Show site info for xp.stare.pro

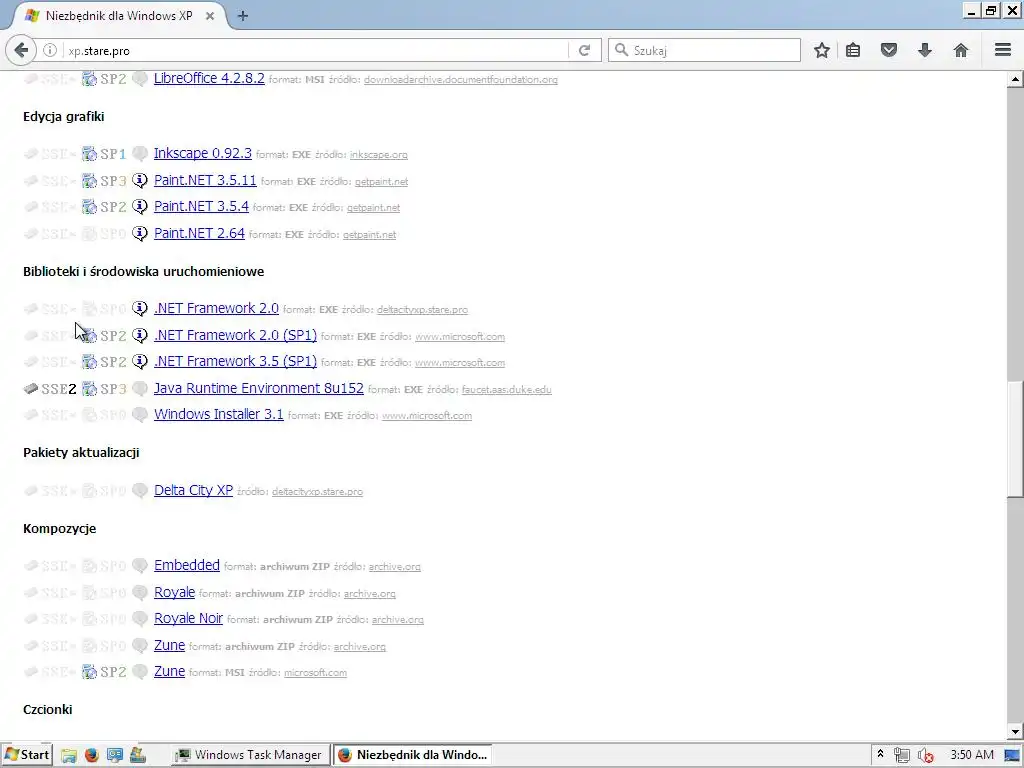(x=50, y=50)
